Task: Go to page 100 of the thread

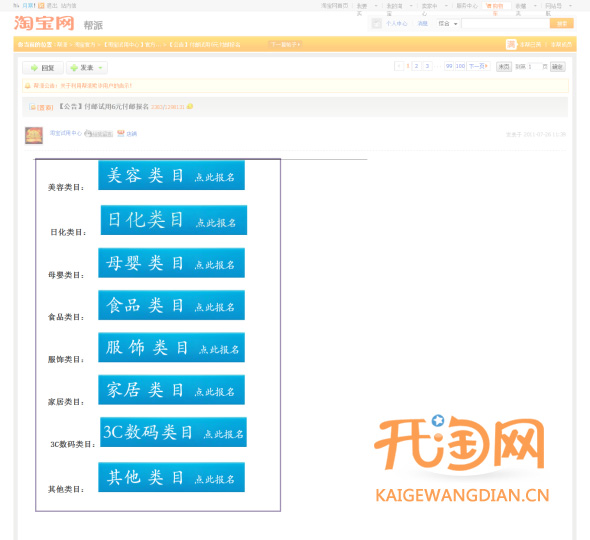Action: tap(460, 66)
